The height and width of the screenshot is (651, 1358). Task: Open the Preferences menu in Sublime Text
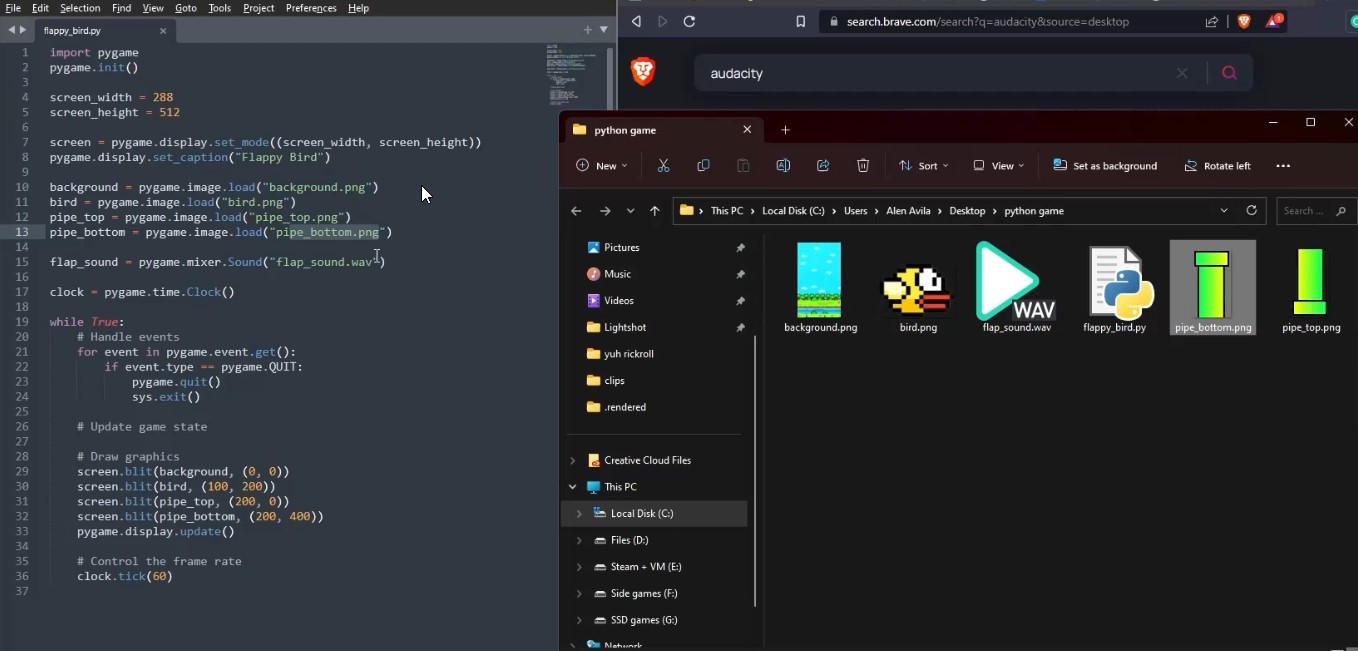pos(311,8)
